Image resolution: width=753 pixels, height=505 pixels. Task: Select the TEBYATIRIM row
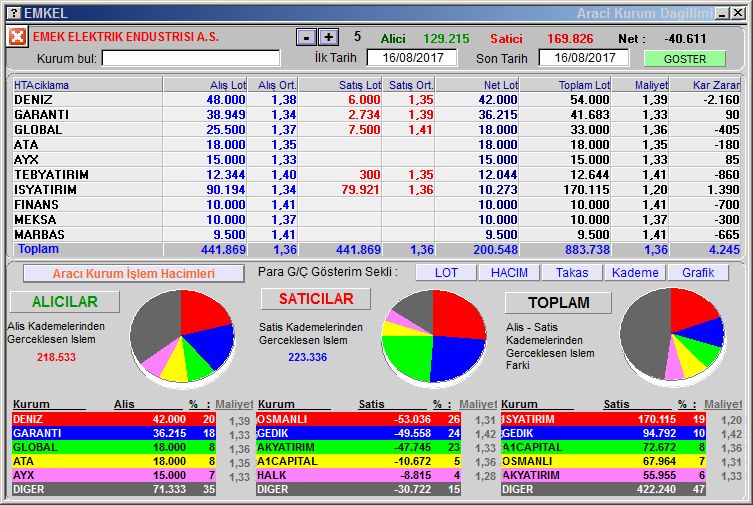(x=376, y=175)
